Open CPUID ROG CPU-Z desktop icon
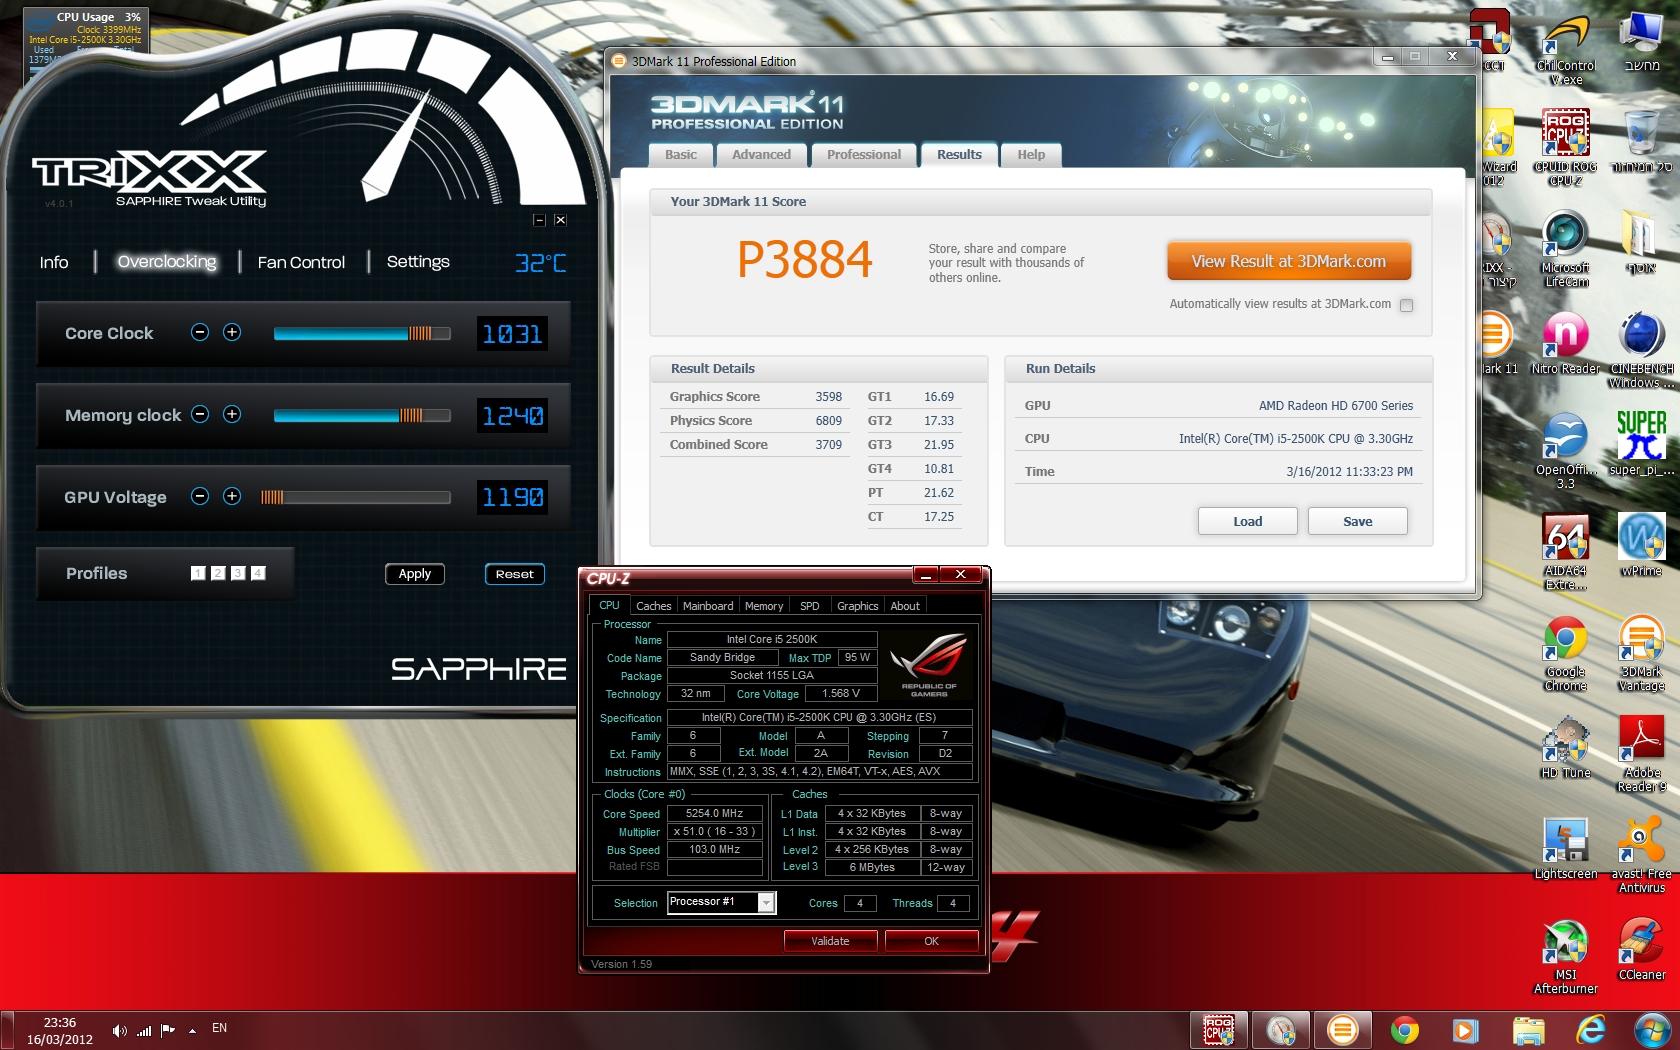The width and height of the screenshot is (1680, 1050). pos(1566,147)
